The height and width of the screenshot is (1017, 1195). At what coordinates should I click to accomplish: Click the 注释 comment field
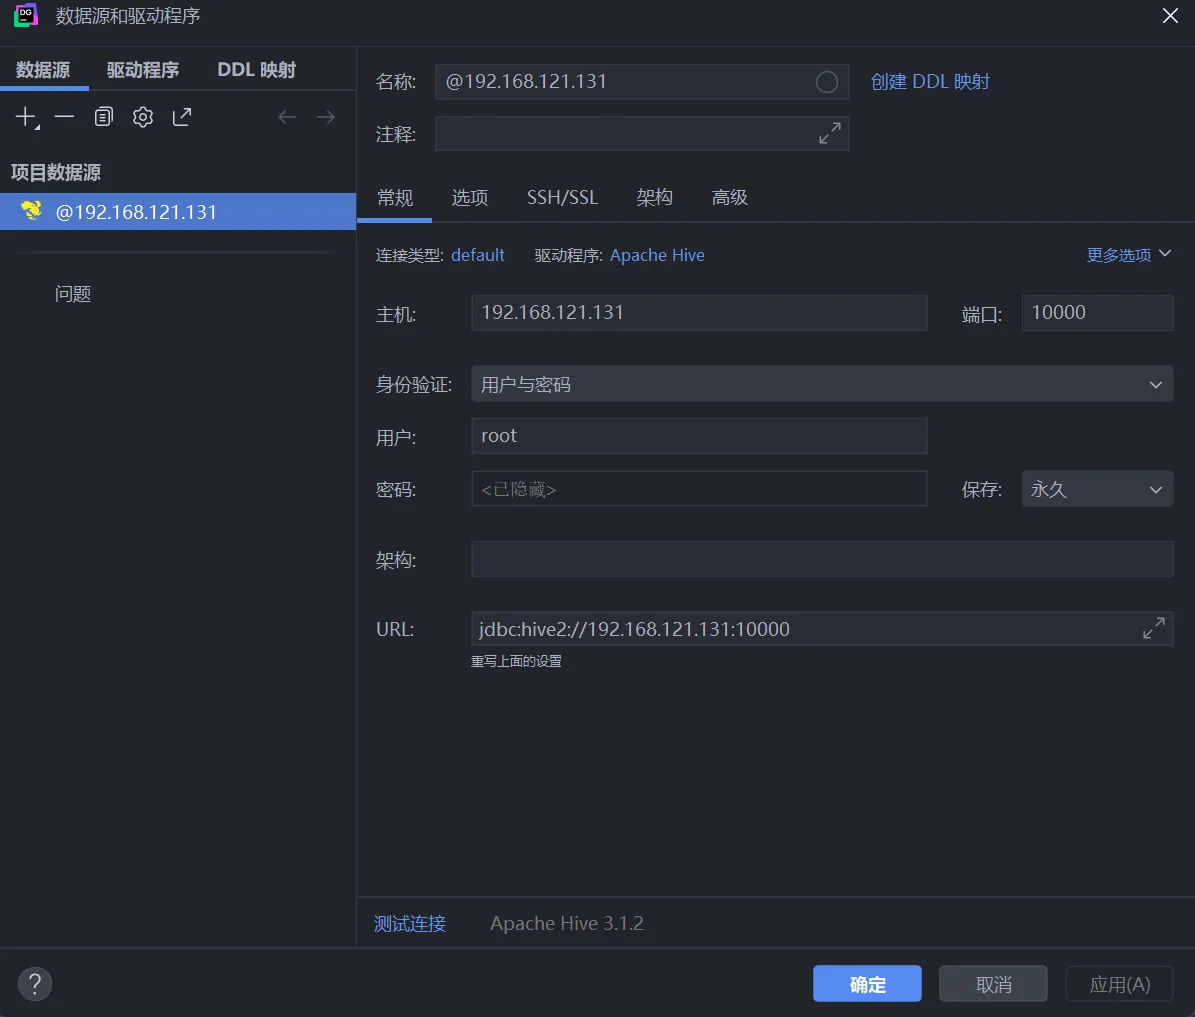tap(642, 133)
